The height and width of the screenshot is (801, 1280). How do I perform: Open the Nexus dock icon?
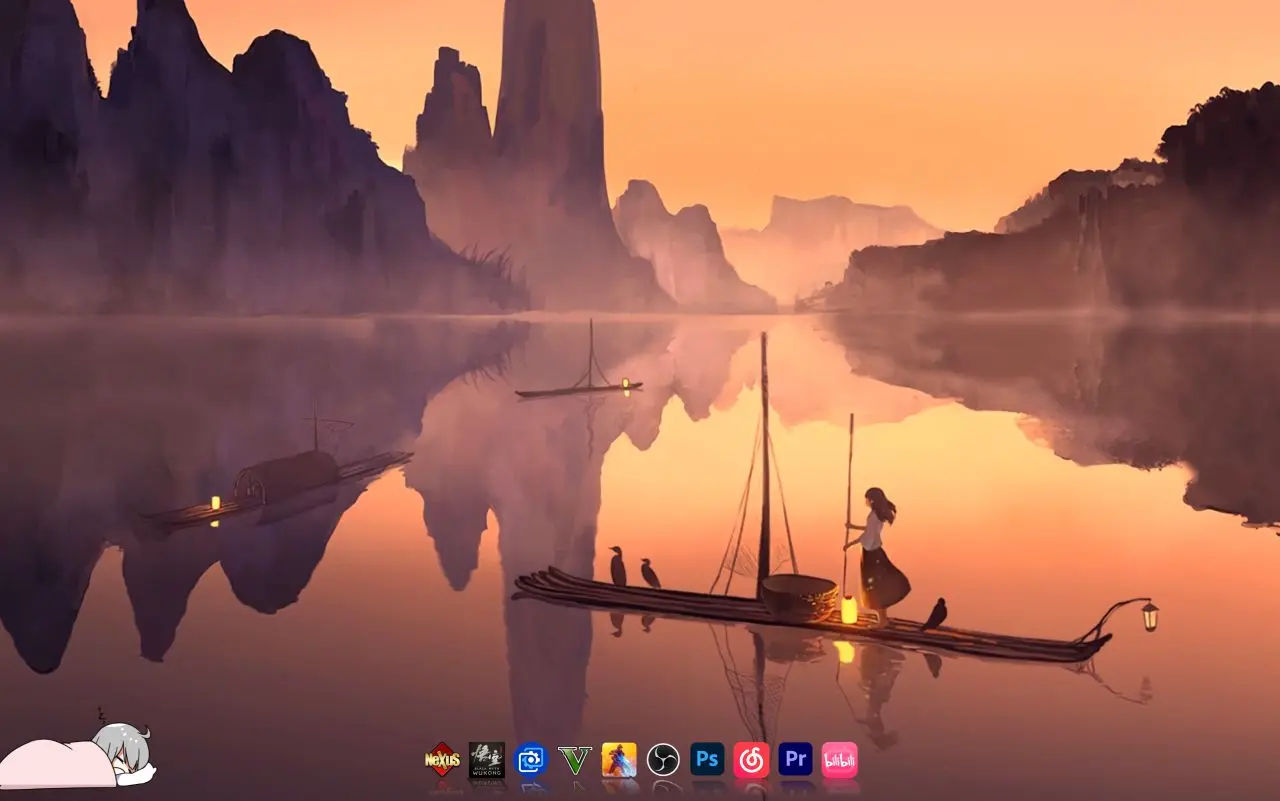pyautogui.click(x=442, y=760)
